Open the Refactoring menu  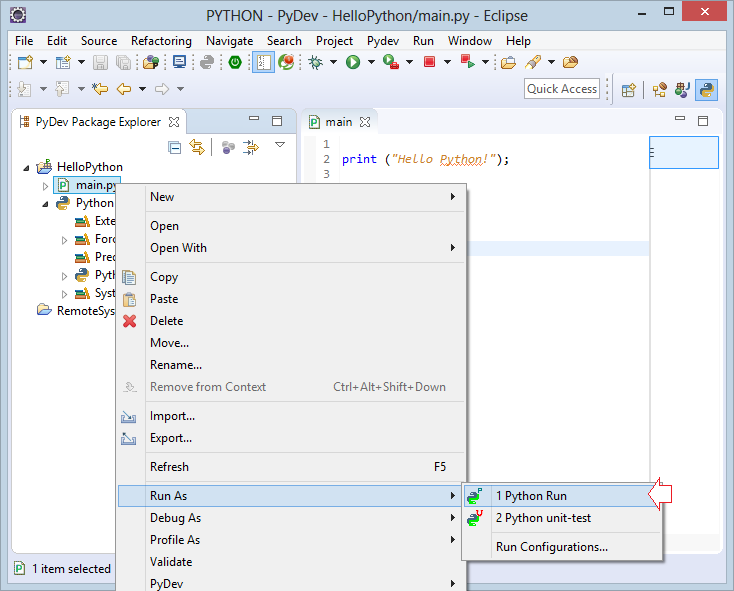[161, 41]
